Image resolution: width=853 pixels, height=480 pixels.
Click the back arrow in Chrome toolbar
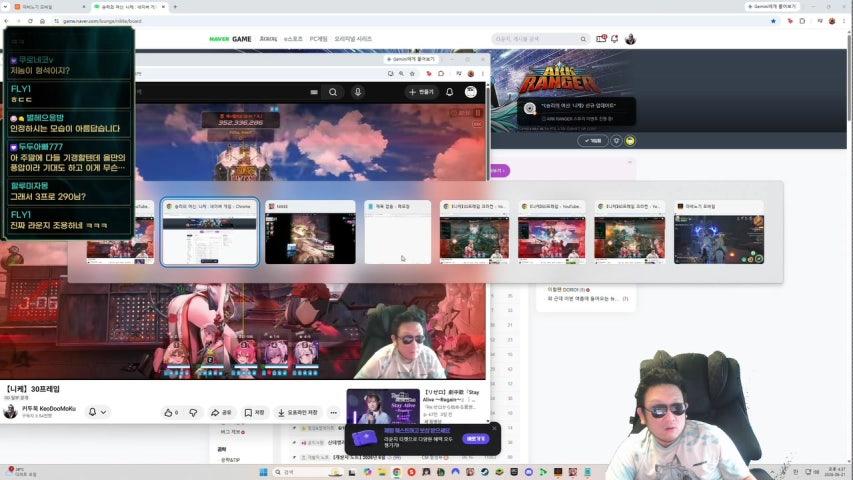pyautogui.click(x=7, y=21)
